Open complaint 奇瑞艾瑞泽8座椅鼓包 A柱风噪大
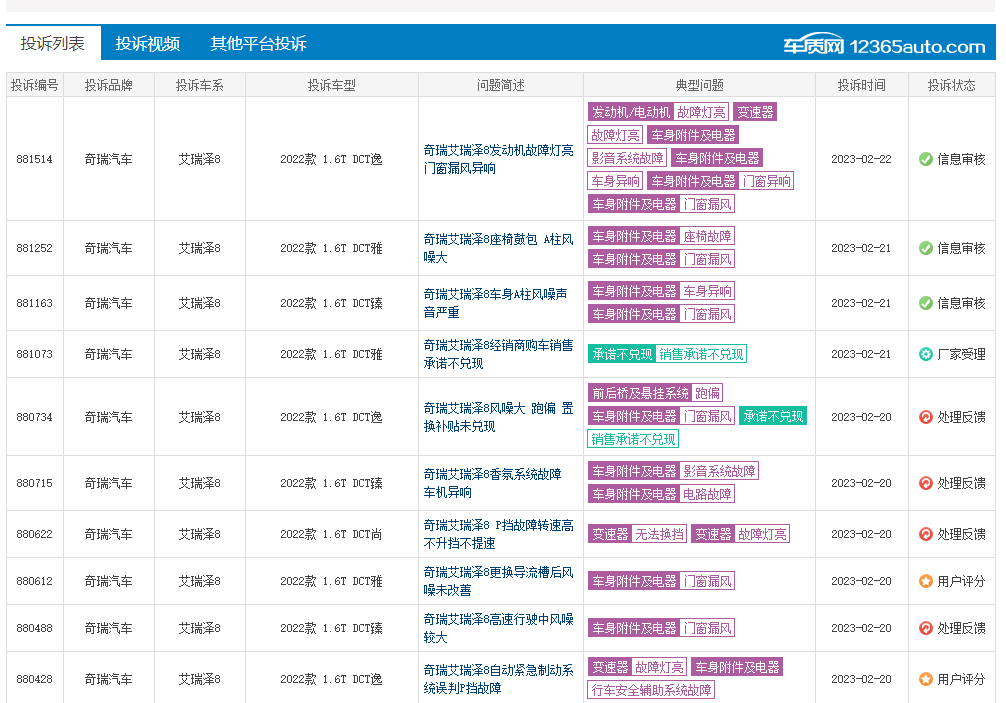 click(499, 248)
